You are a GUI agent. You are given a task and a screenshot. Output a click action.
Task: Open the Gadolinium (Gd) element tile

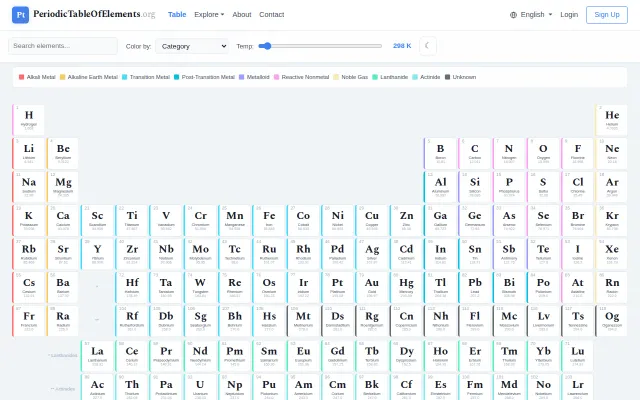pyautogui.click(x=337, y=356)
